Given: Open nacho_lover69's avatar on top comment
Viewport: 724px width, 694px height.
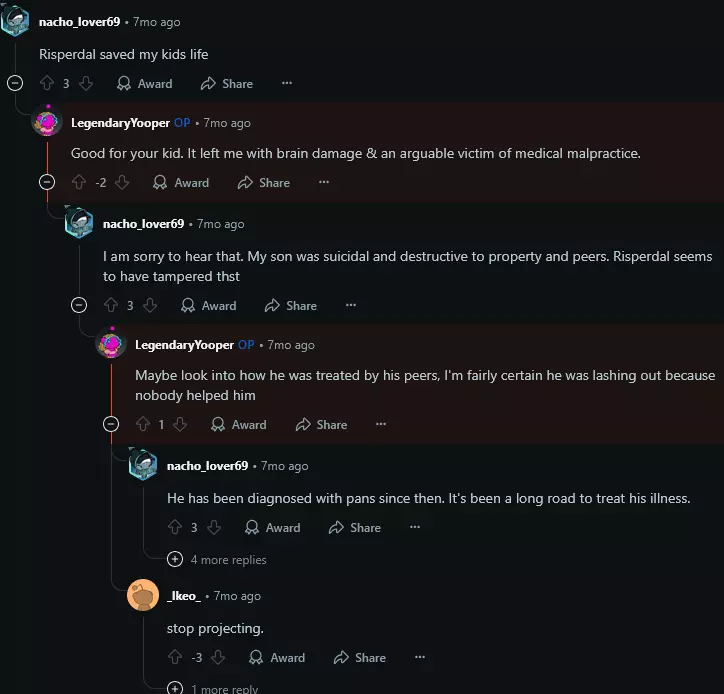Looking at the screenshot, I should [x=15, y=21].
